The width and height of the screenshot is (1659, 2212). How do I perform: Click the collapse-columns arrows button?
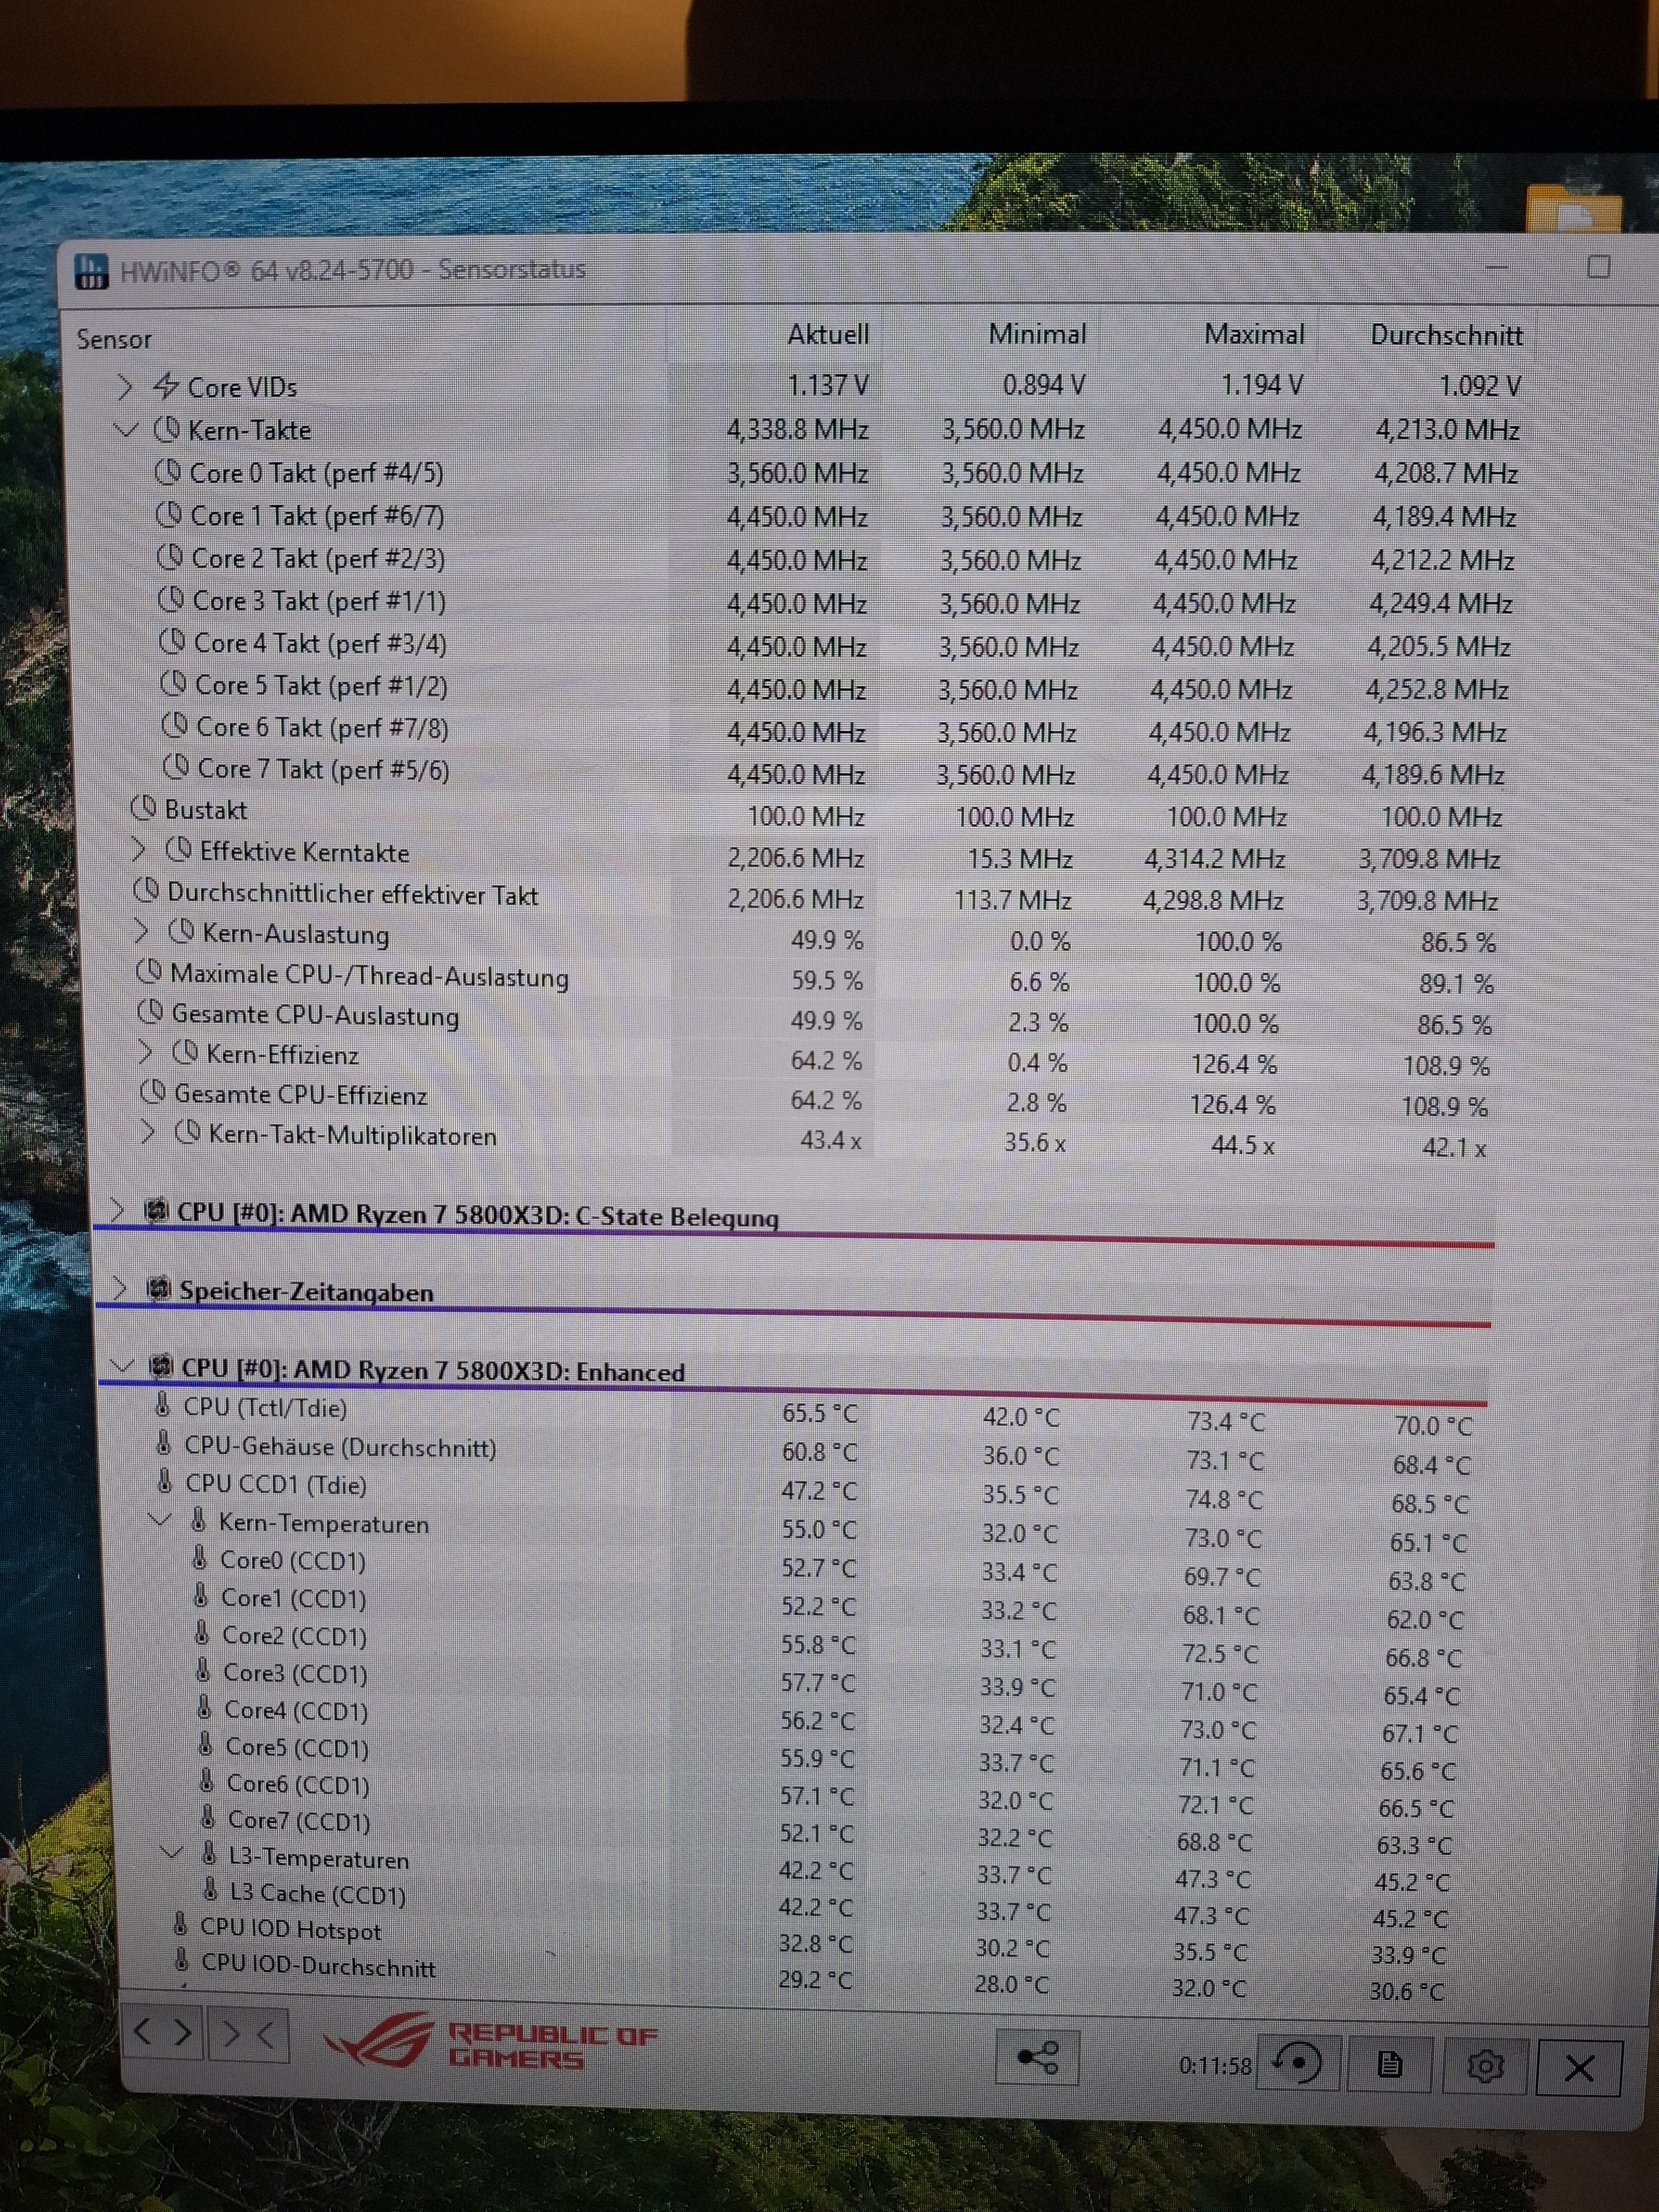[248, 2034]
